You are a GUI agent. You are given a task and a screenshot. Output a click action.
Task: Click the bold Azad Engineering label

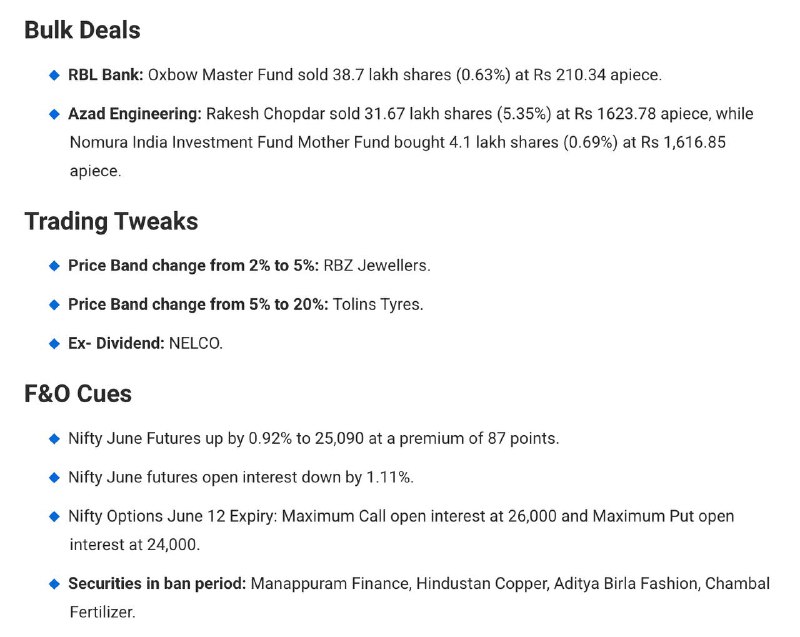[x=135, y=114]
